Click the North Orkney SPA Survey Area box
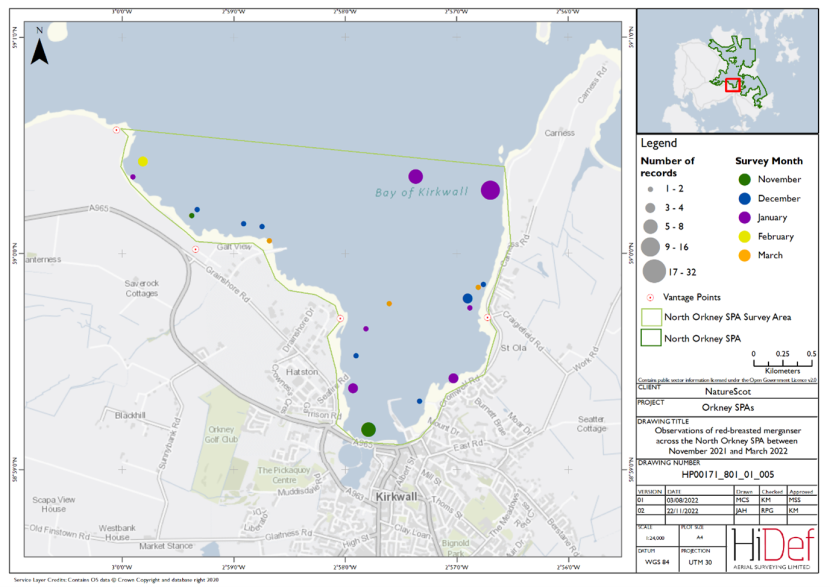The width and height of the screenshot is (830, 587). click(651, 317)
